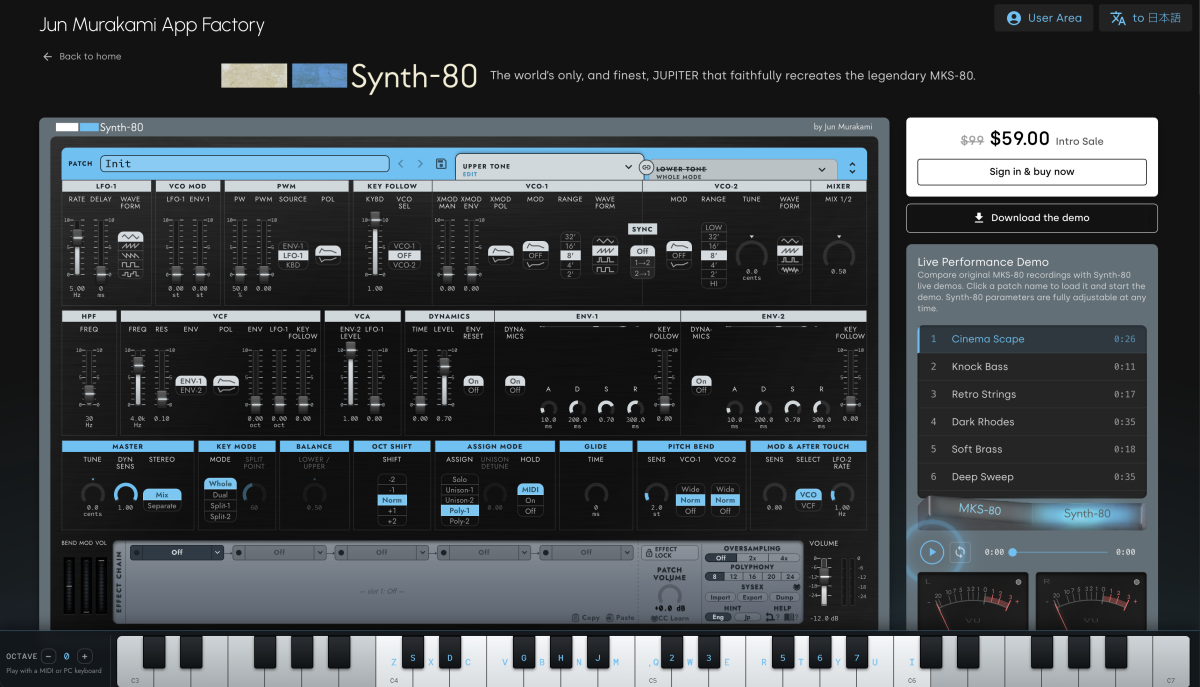Select VCO-1 sawtooth waveform
The width and height of the screenshot is (1200, 687).
[x=605, y=250]
